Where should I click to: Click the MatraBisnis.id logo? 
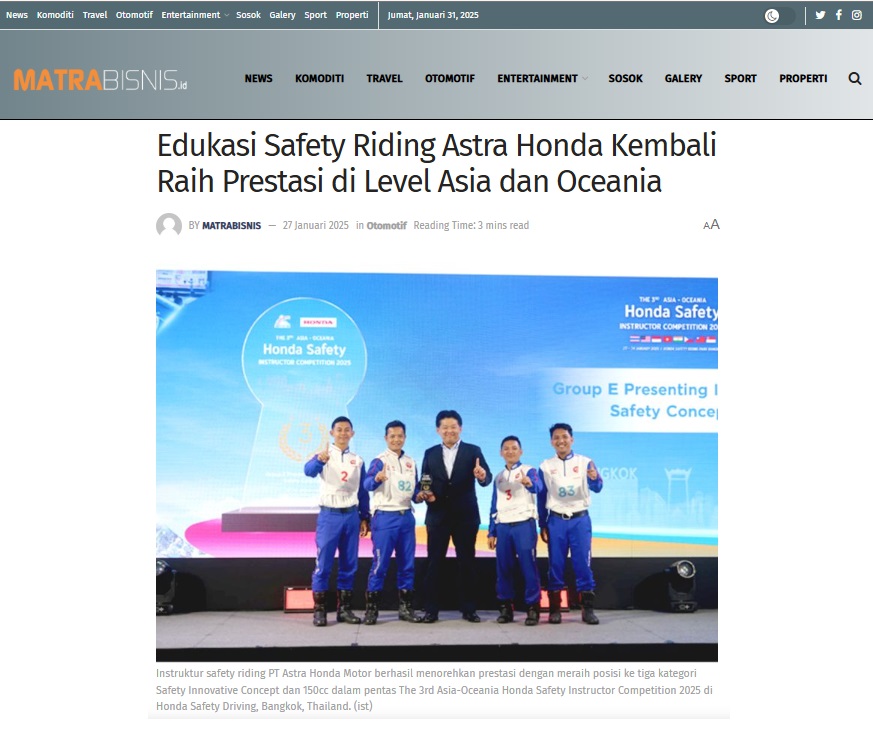click(x=100, y=80)
